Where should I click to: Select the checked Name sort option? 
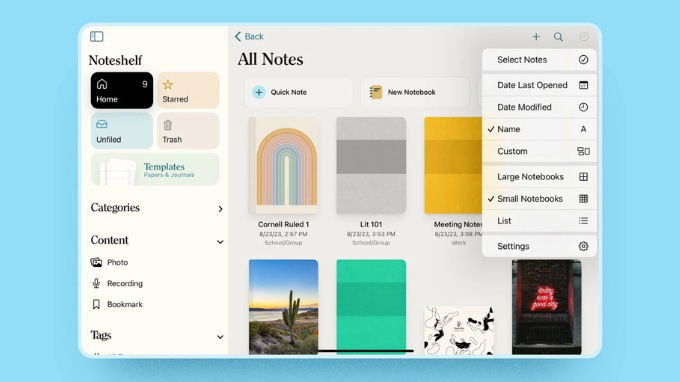click(539, 129)
